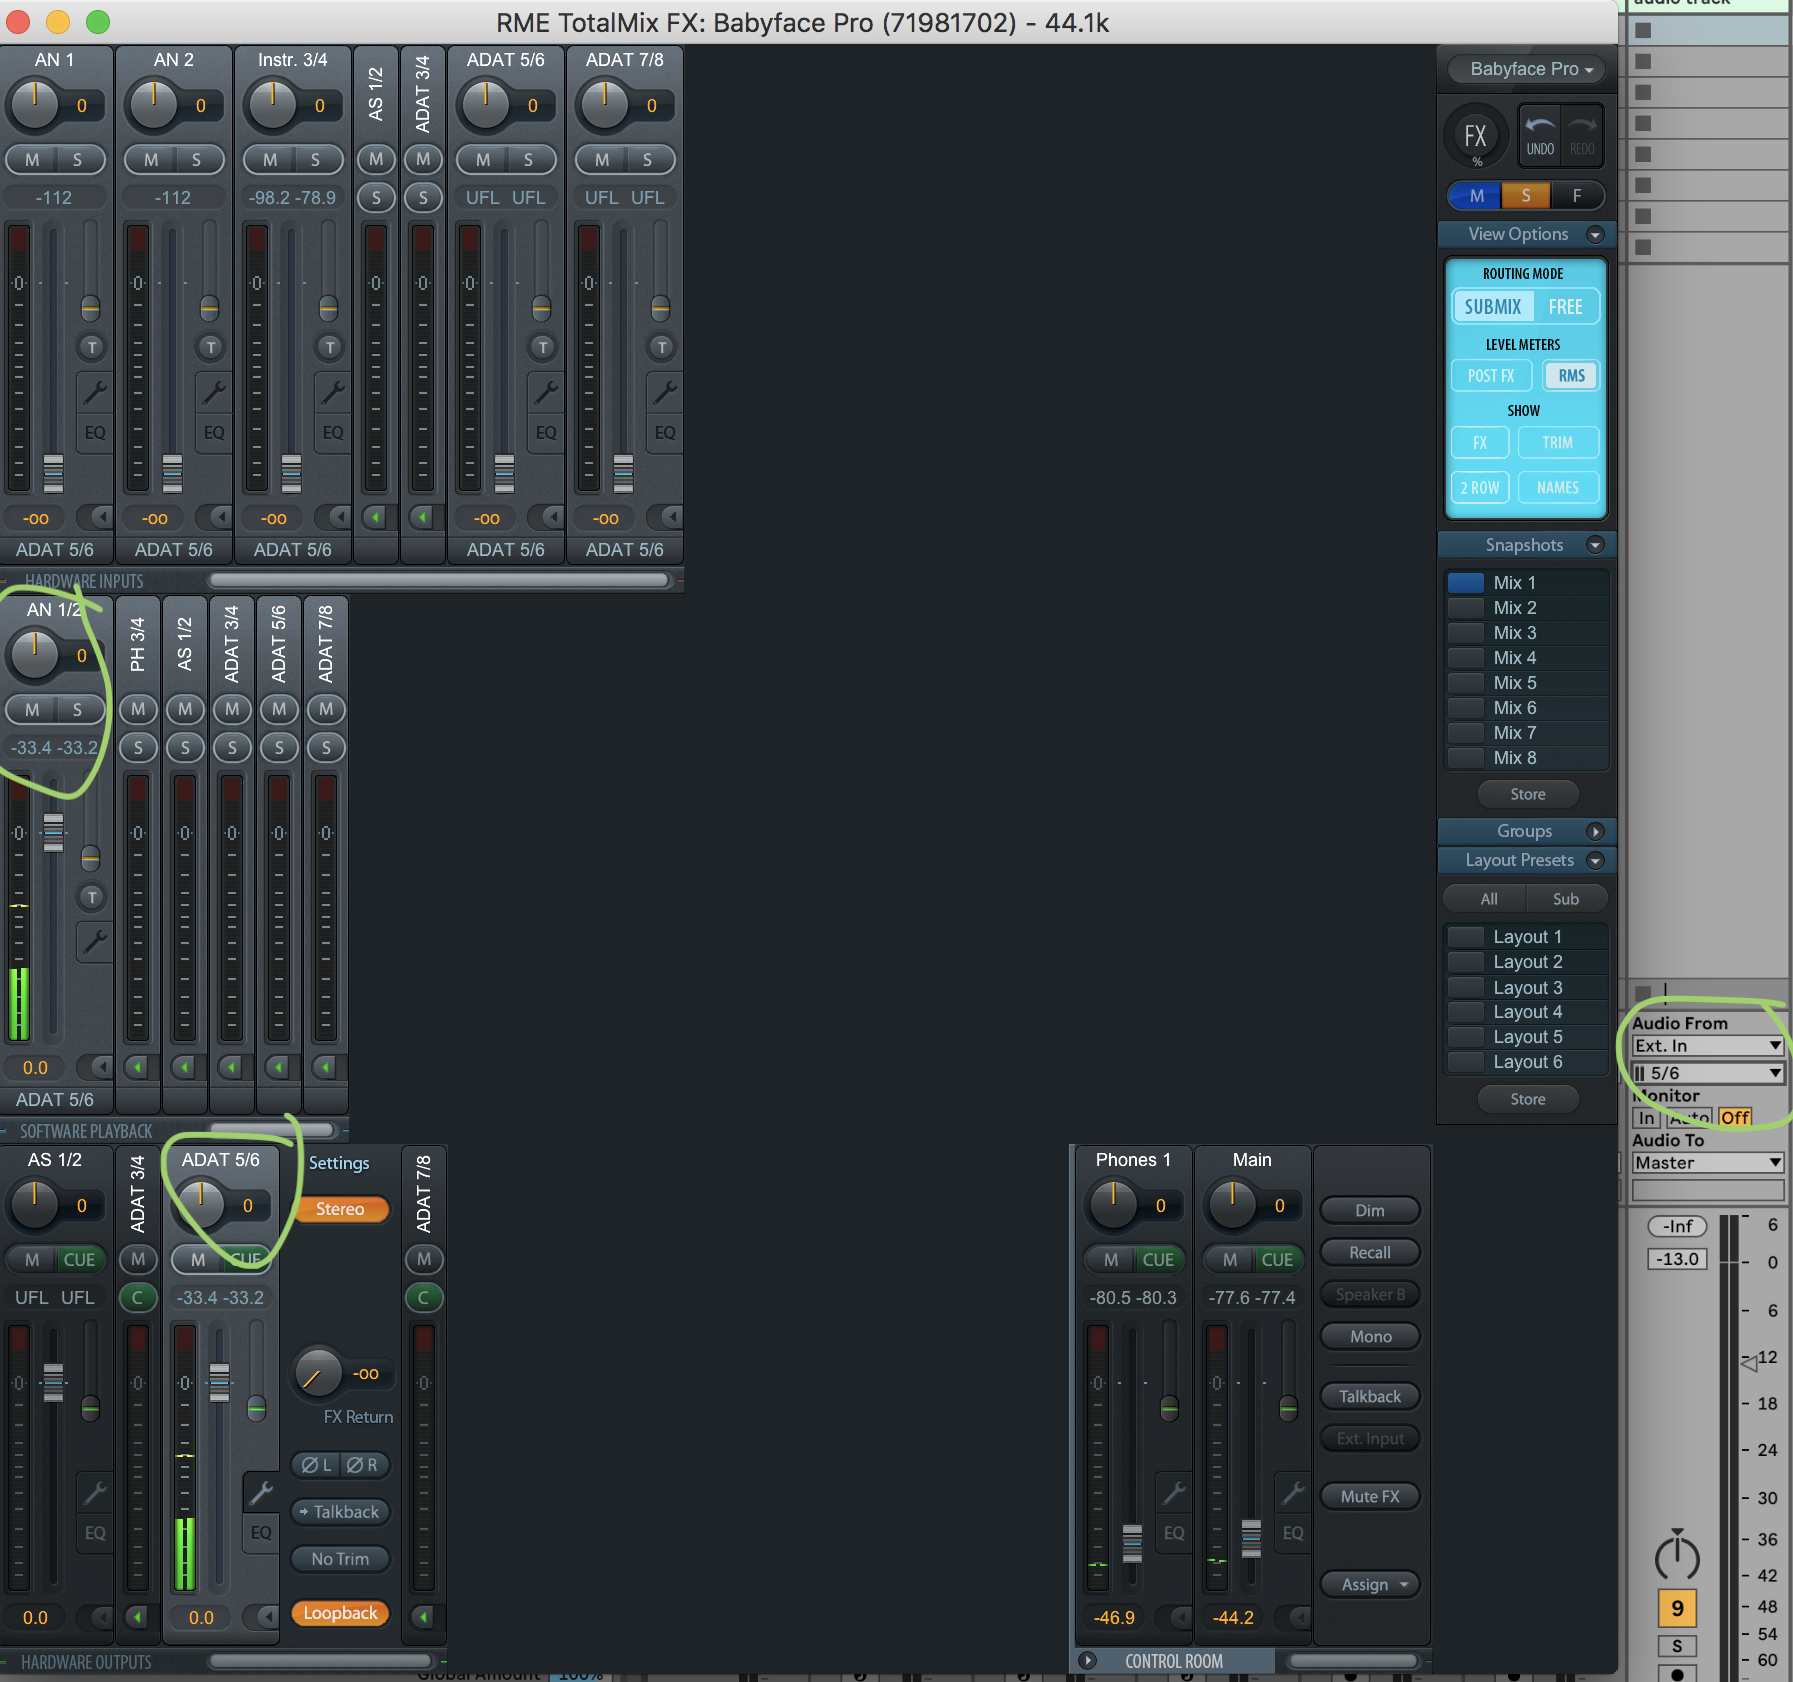
Task: Click the FX Return knob
Action: [318, 1373]
